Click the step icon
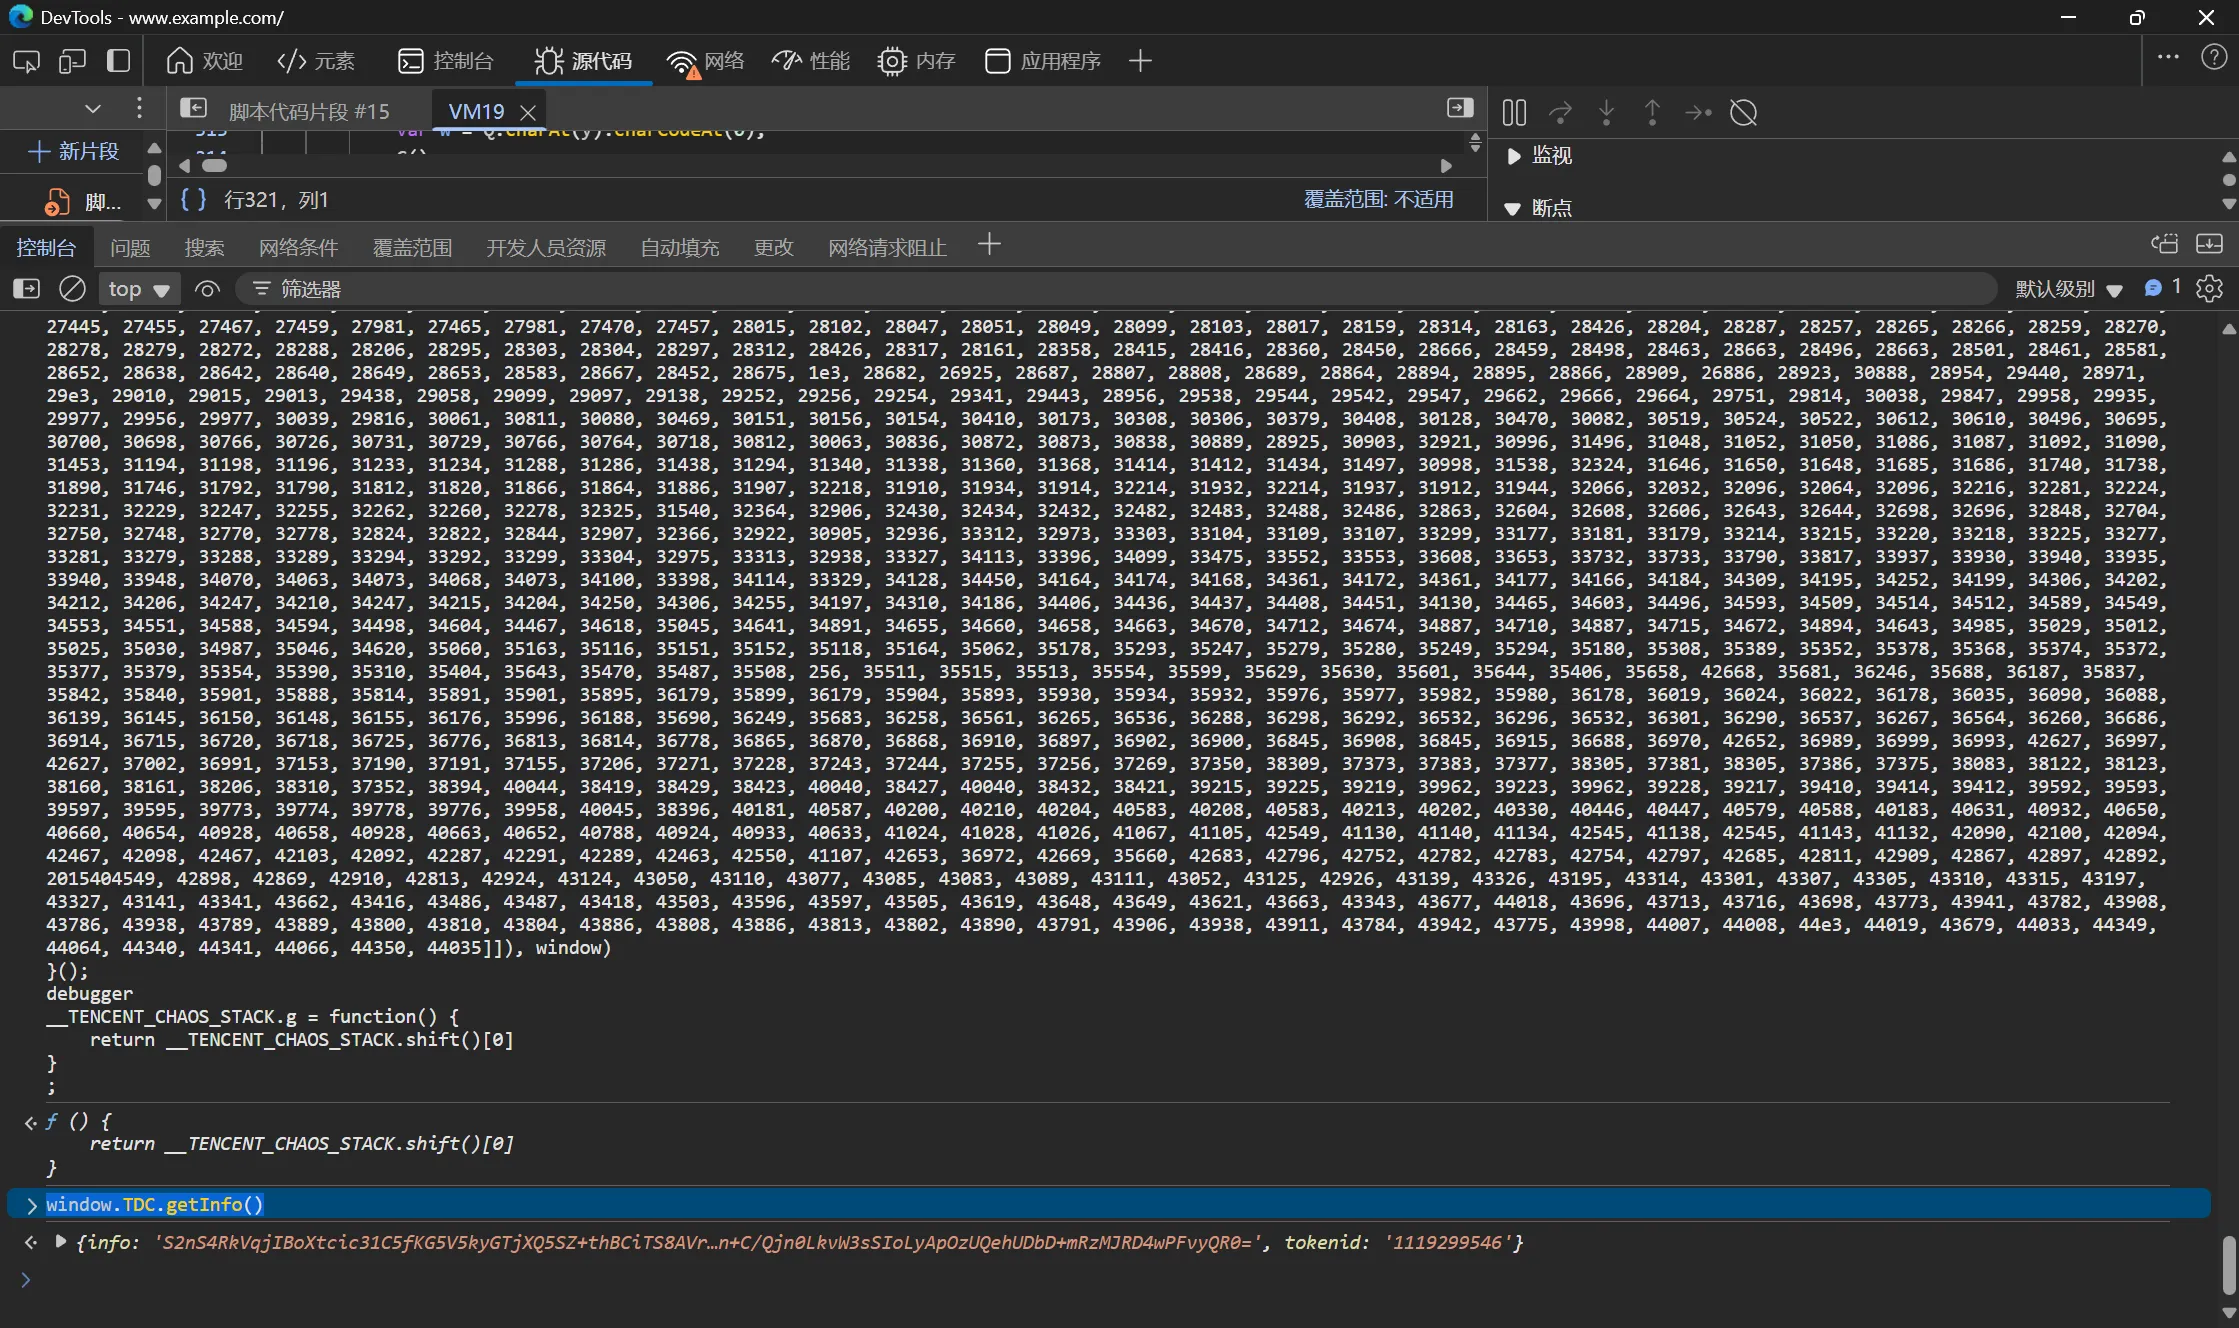2239x1328 pixels. click(x=1698, y=113)
